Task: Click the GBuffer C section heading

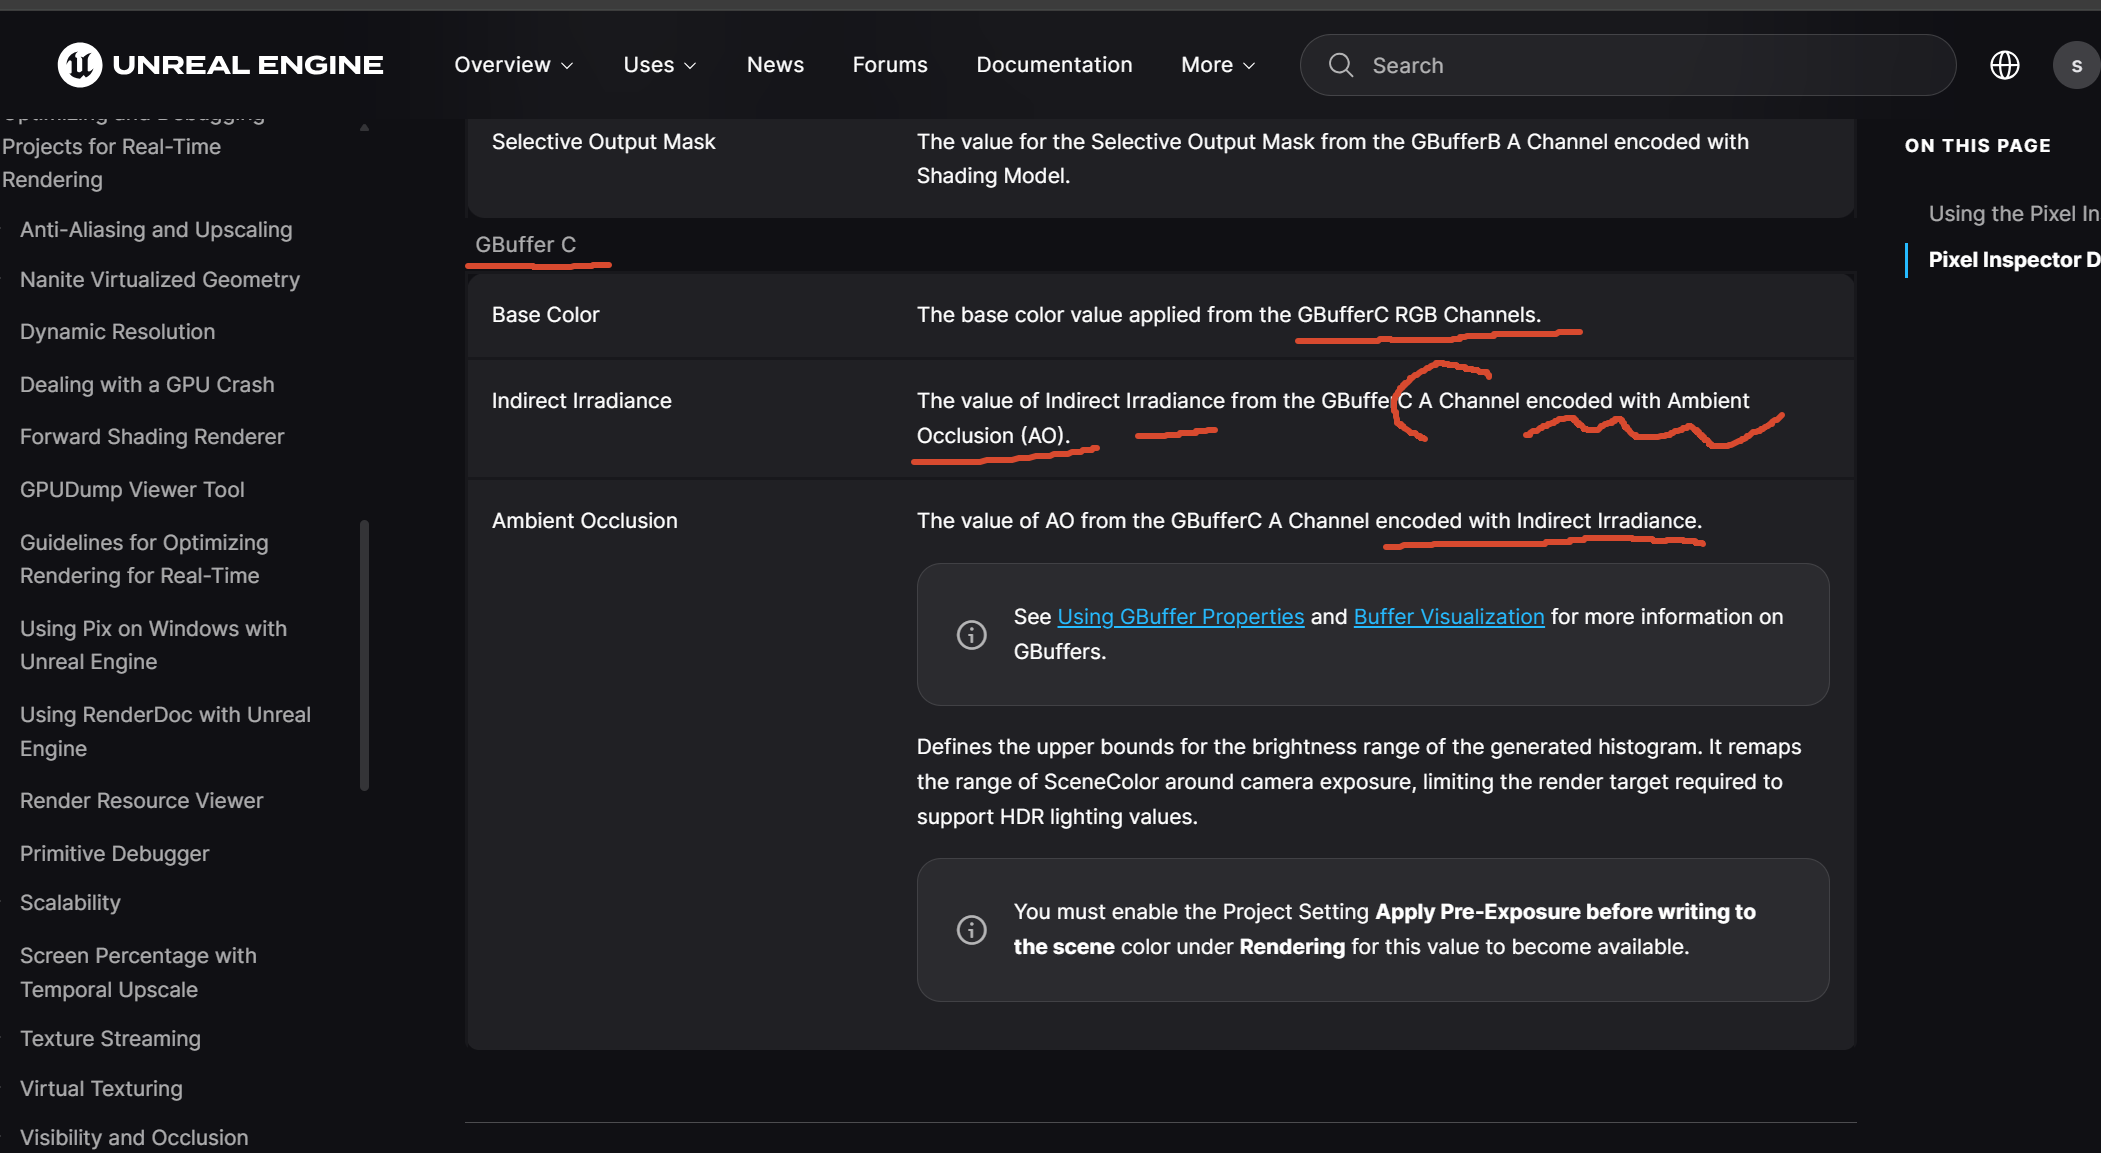Action: point(525,245)
